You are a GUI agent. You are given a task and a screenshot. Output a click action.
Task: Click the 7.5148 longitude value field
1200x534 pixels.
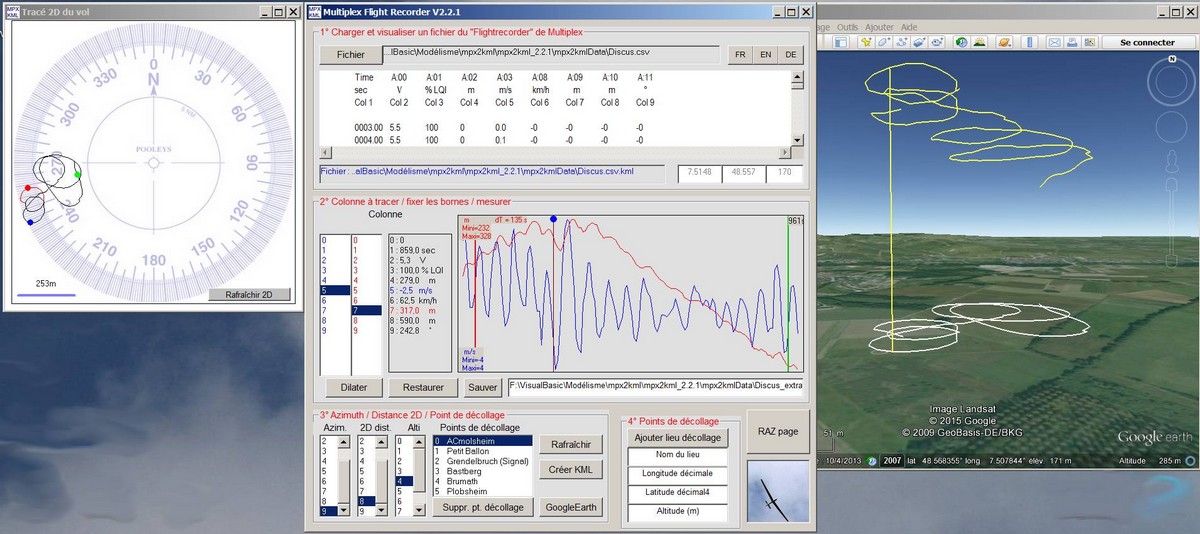(699, 173)
